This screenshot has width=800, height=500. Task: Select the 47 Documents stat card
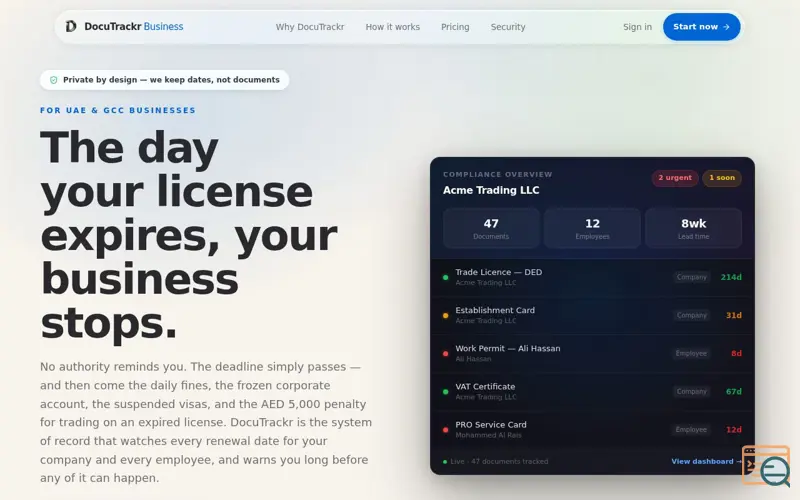[491, 228]
